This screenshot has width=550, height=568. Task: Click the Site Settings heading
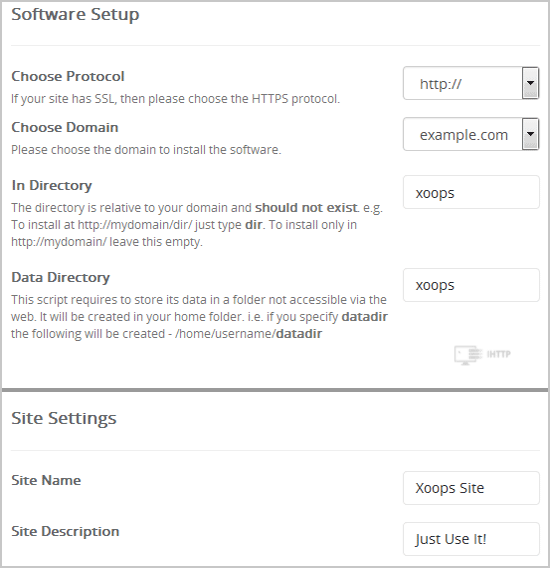(x=64, y=418)
